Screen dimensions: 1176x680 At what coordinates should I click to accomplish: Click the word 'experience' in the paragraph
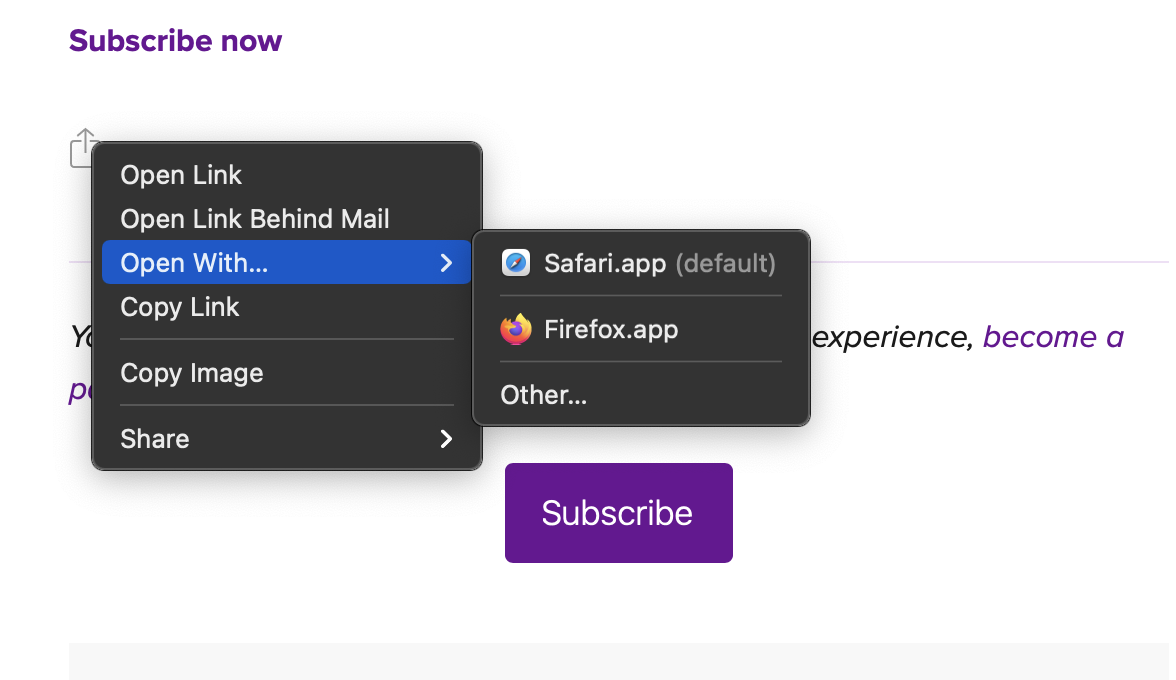[x=889, y=338]
